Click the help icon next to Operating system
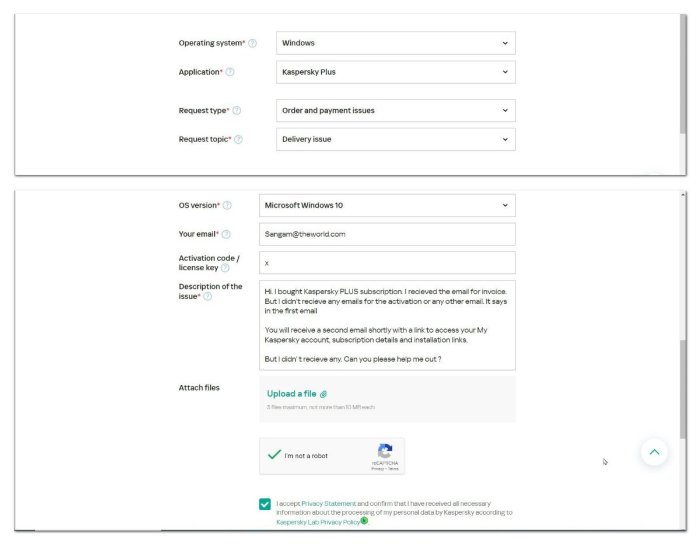The height and width of the screenshot is (545, 700). 252,43
